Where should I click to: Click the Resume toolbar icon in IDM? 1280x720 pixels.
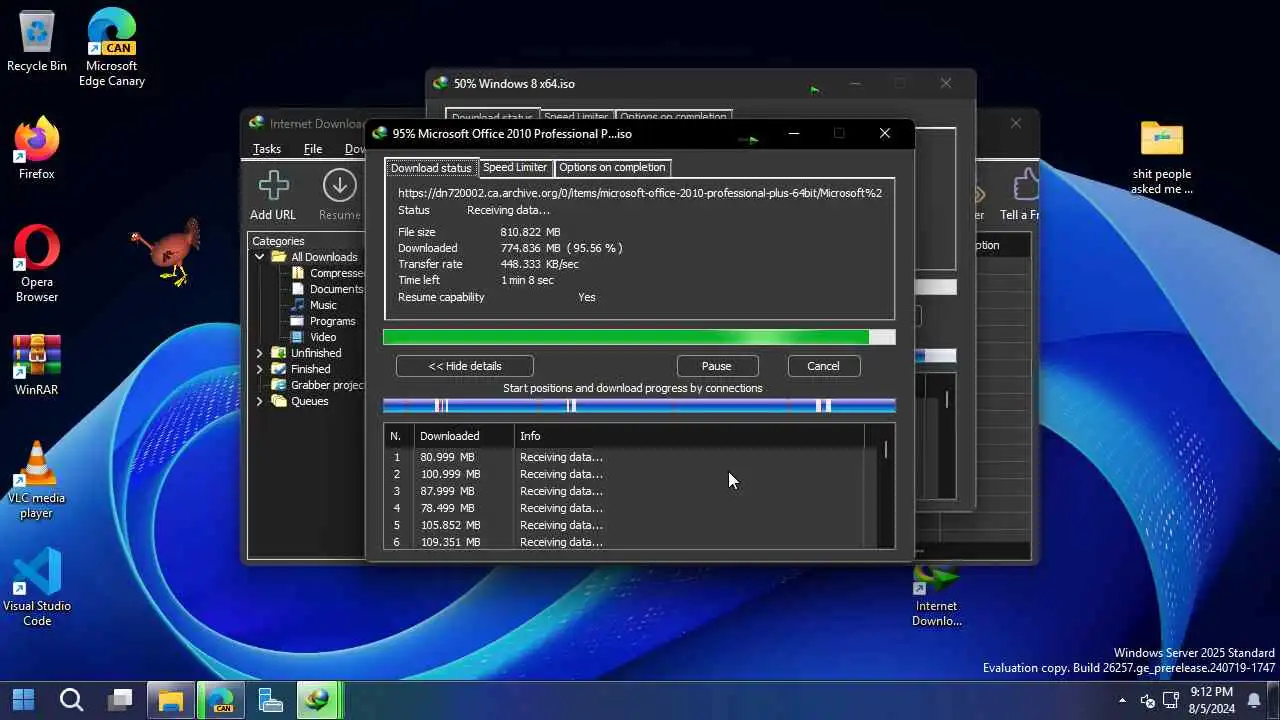pos(340,186)
